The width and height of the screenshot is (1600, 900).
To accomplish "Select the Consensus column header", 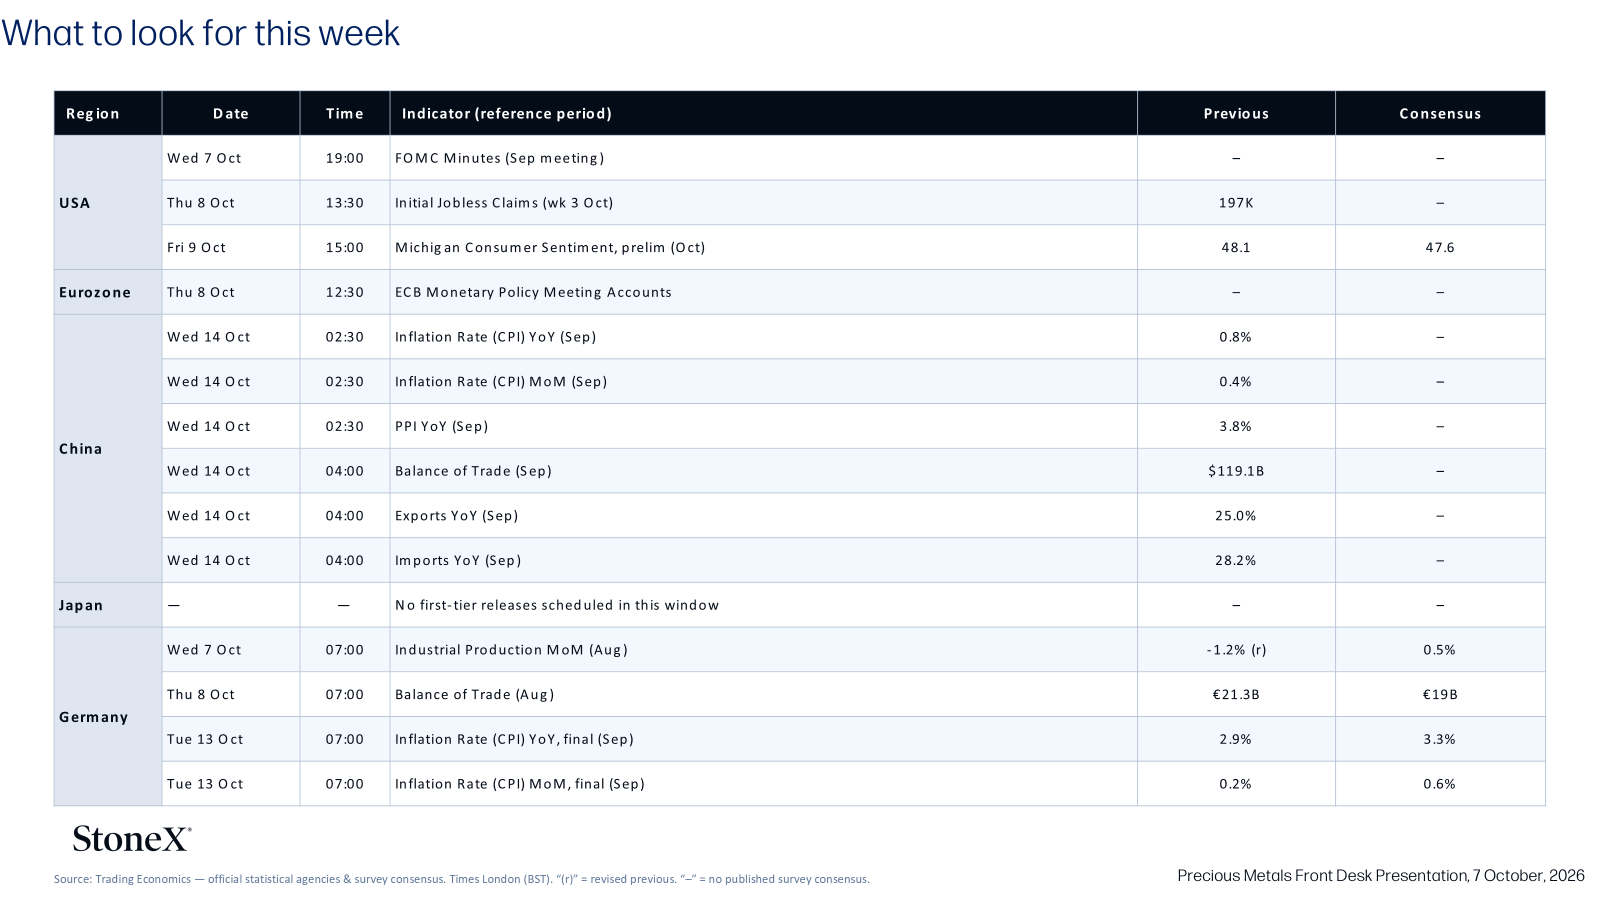I will click(1440, 114).
